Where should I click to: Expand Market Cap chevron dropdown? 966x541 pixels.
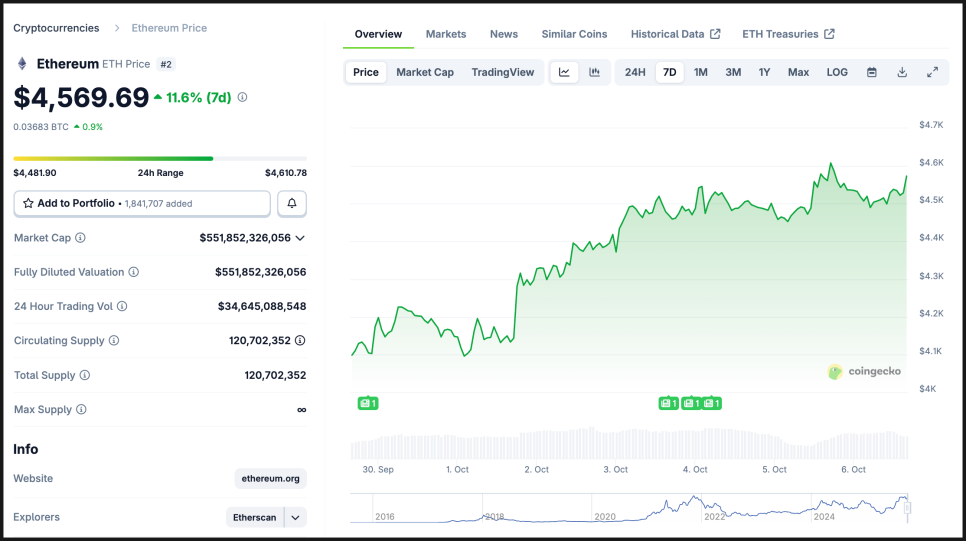[x=300, y=238]
